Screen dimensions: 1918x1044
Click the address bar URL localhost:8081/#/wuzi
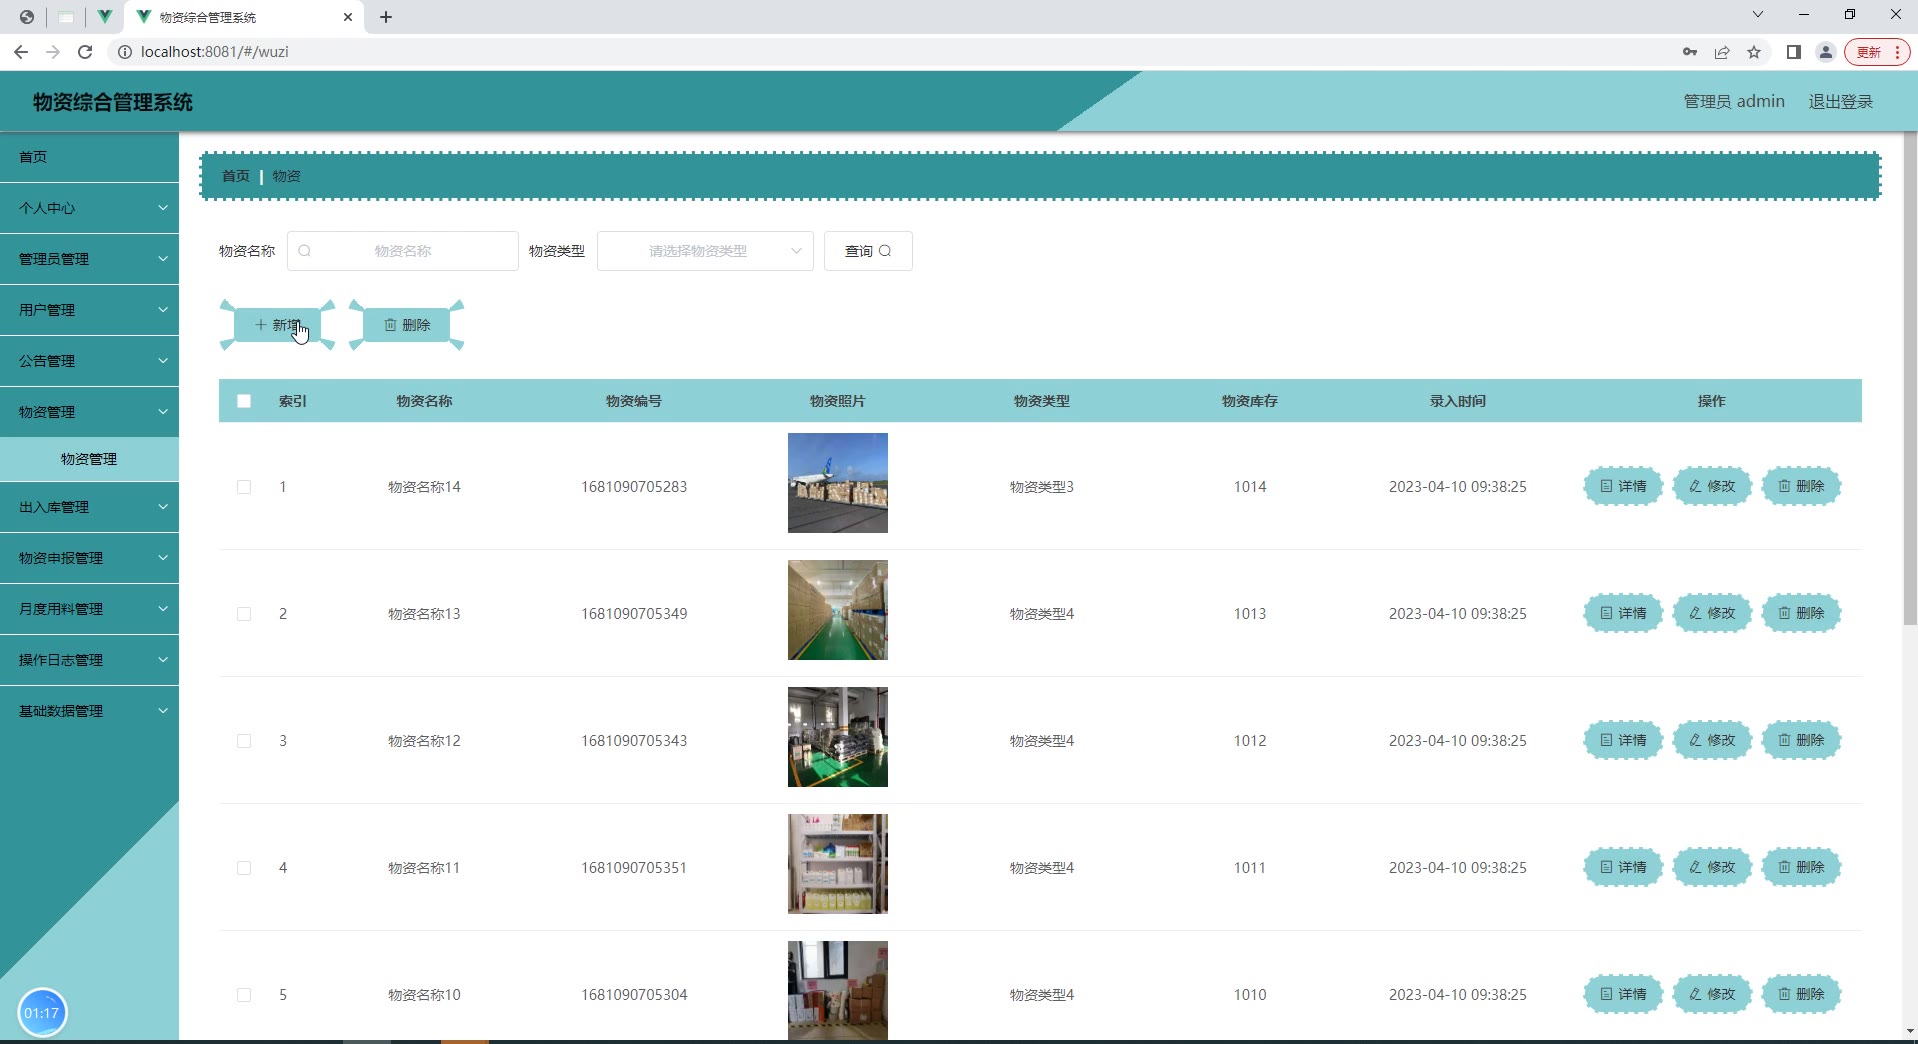point(215,52)
